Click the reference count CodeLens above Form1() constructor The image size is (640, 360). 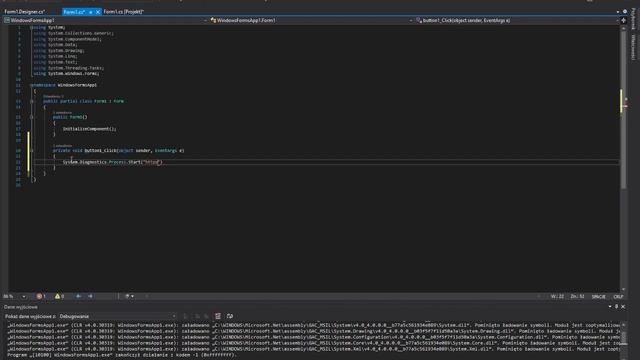click(x=62, y=112)
